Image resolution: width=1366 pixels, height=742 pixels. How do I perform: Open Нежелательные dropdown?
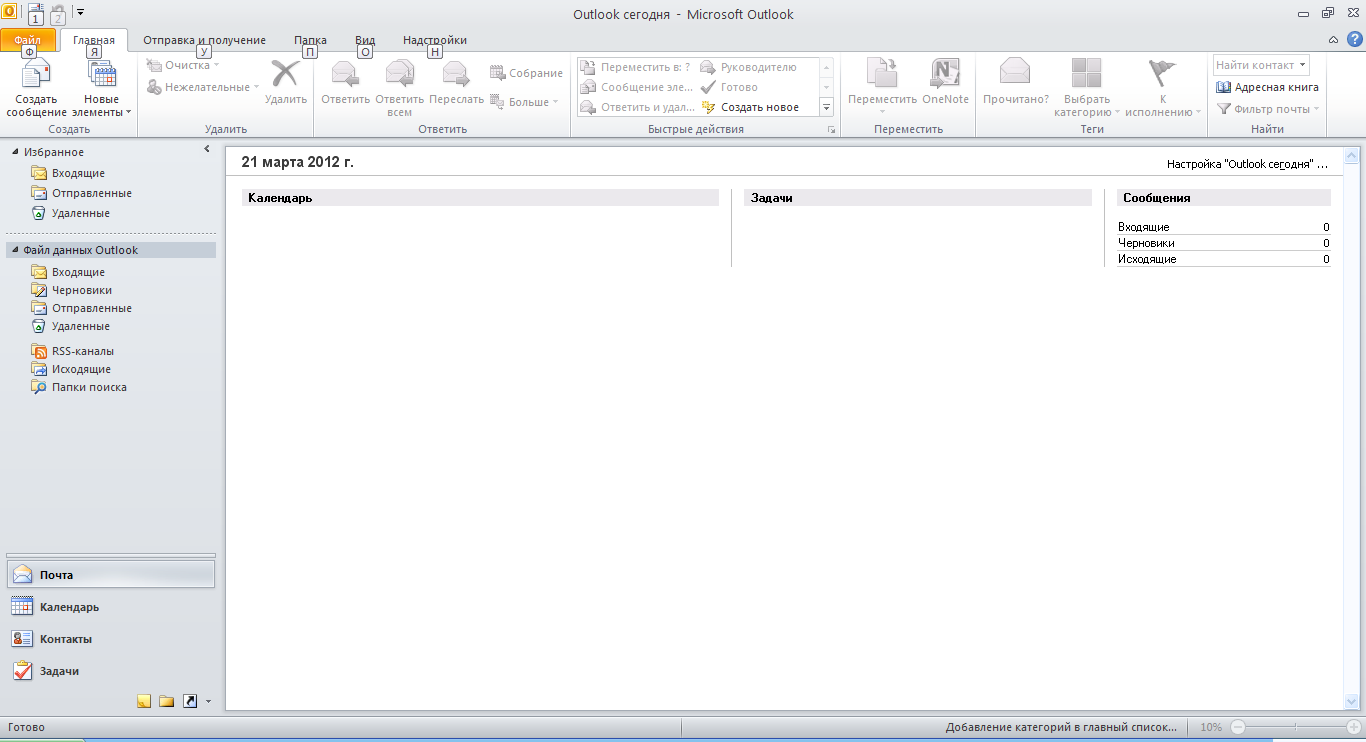point(203,87)
